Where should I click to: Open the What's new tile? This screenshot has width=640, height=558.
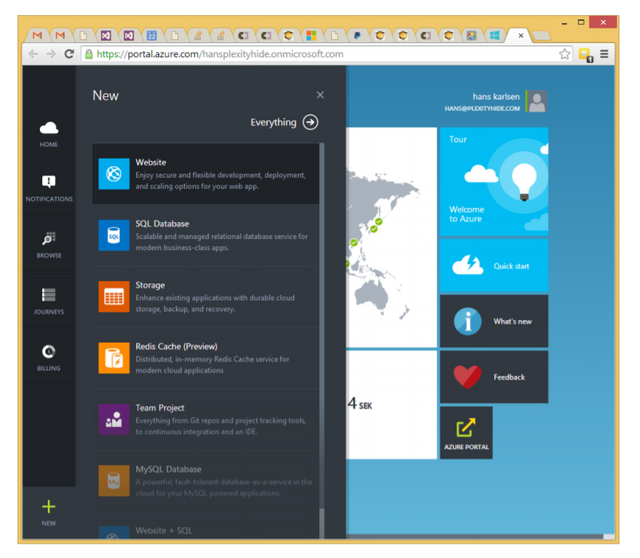point(494,321)
